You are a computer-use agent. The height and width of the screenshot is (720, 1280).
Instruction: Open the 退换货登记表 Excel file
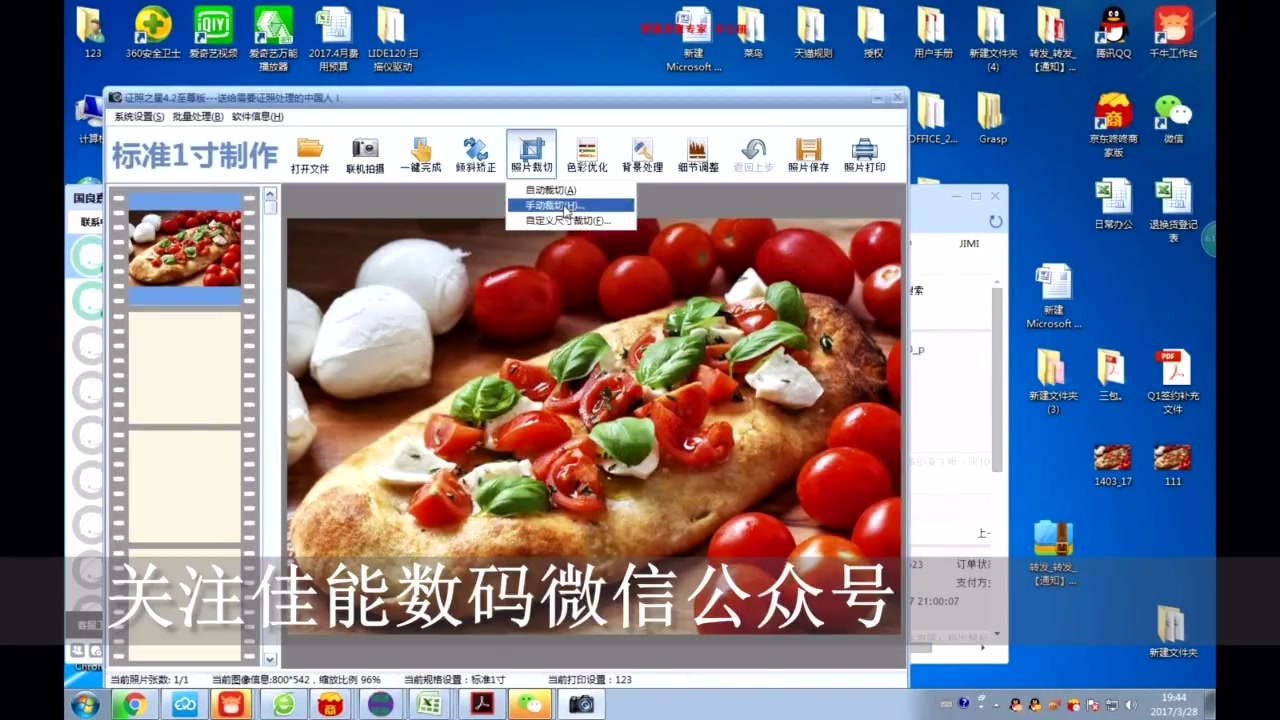click(x=1173, y=210)
